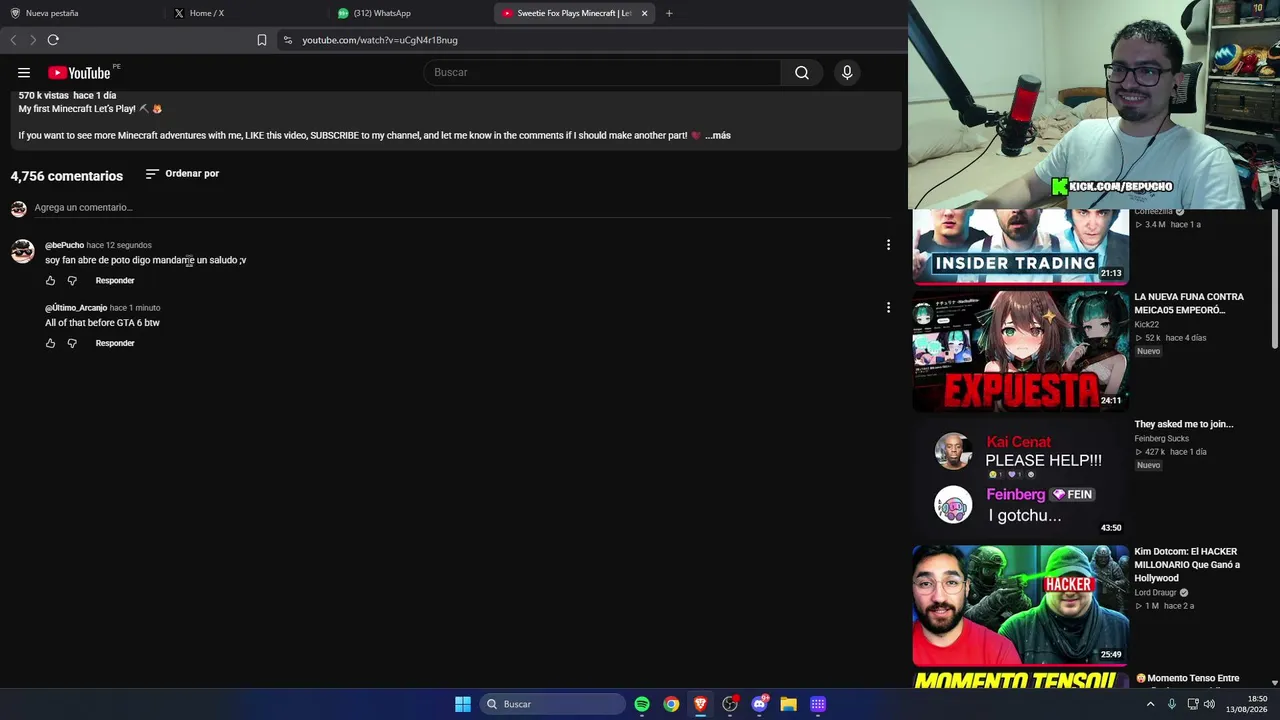Open Chrome from the taskbar
Screen dimensions: 1280x720
(671, 704)
